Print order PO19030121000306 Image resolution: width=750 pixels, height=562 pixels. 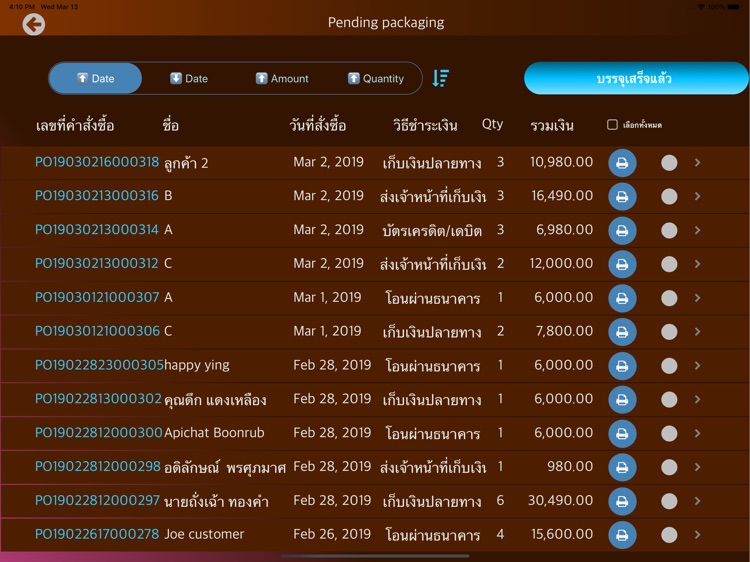[x=622, y=332]
